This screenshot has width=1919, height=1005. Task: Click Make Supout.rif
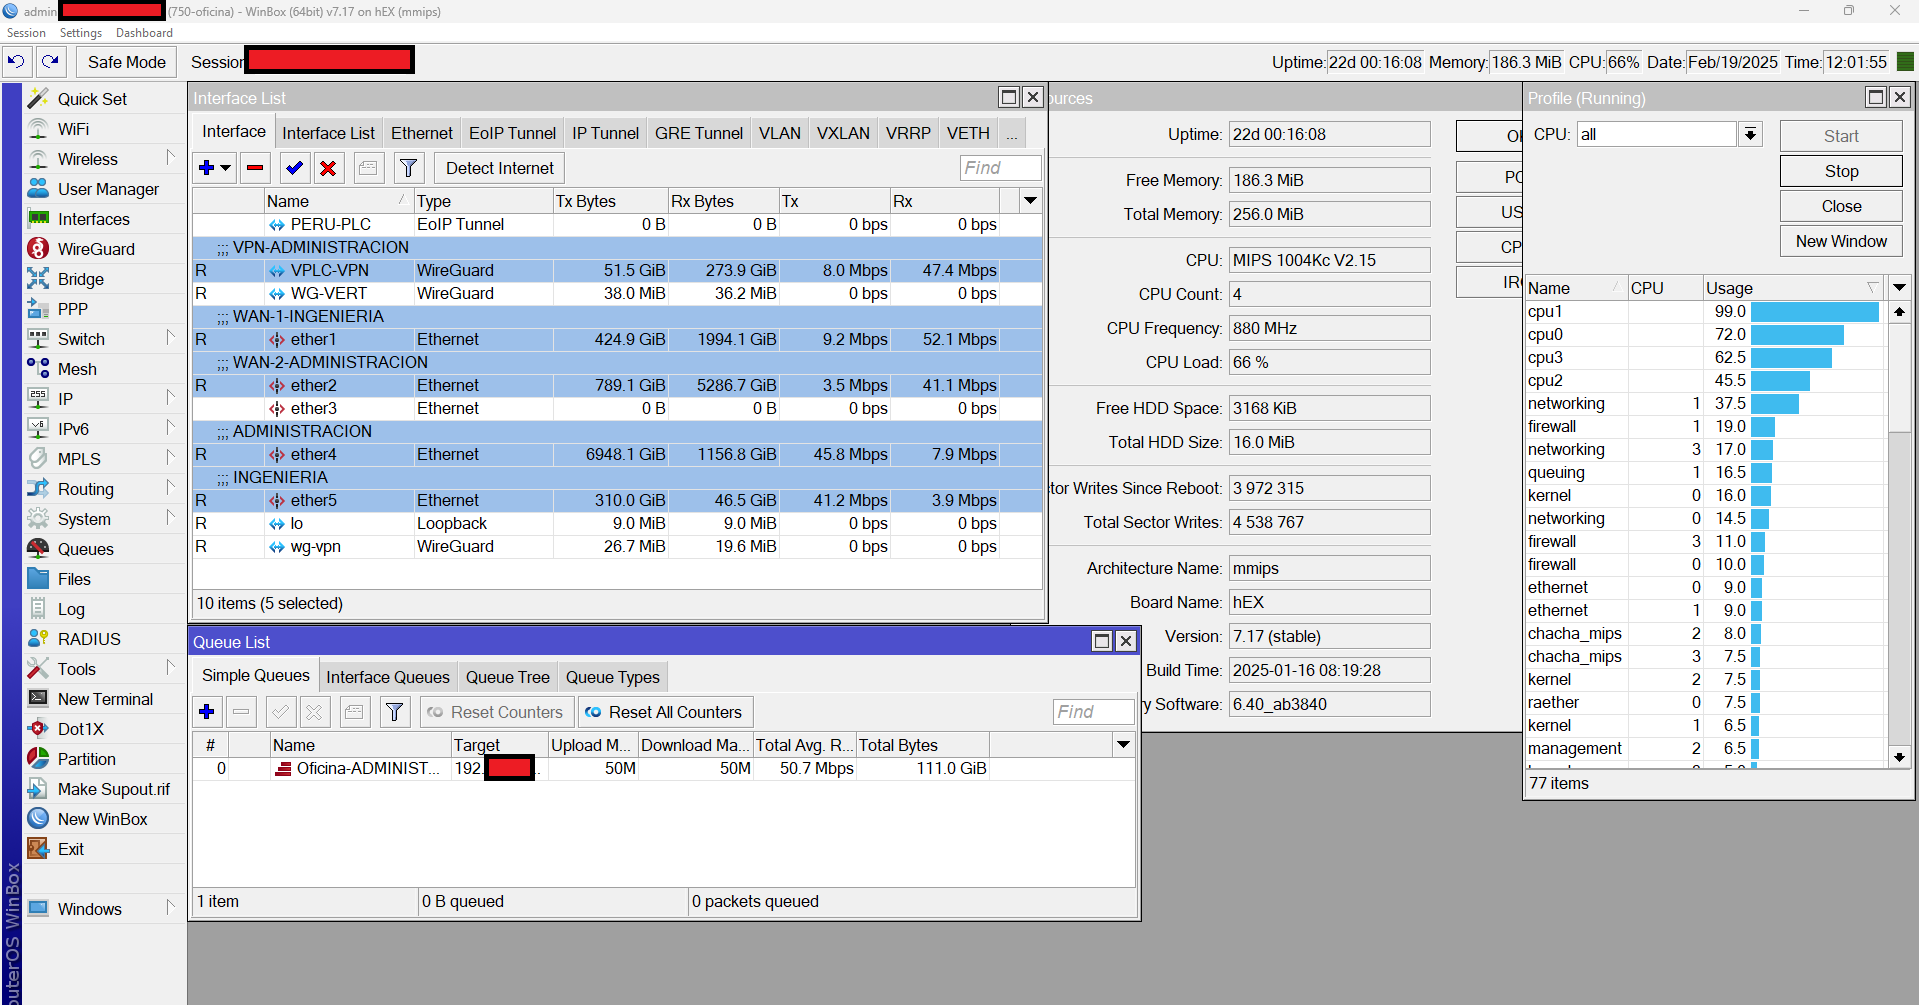[x=113, y=789]
